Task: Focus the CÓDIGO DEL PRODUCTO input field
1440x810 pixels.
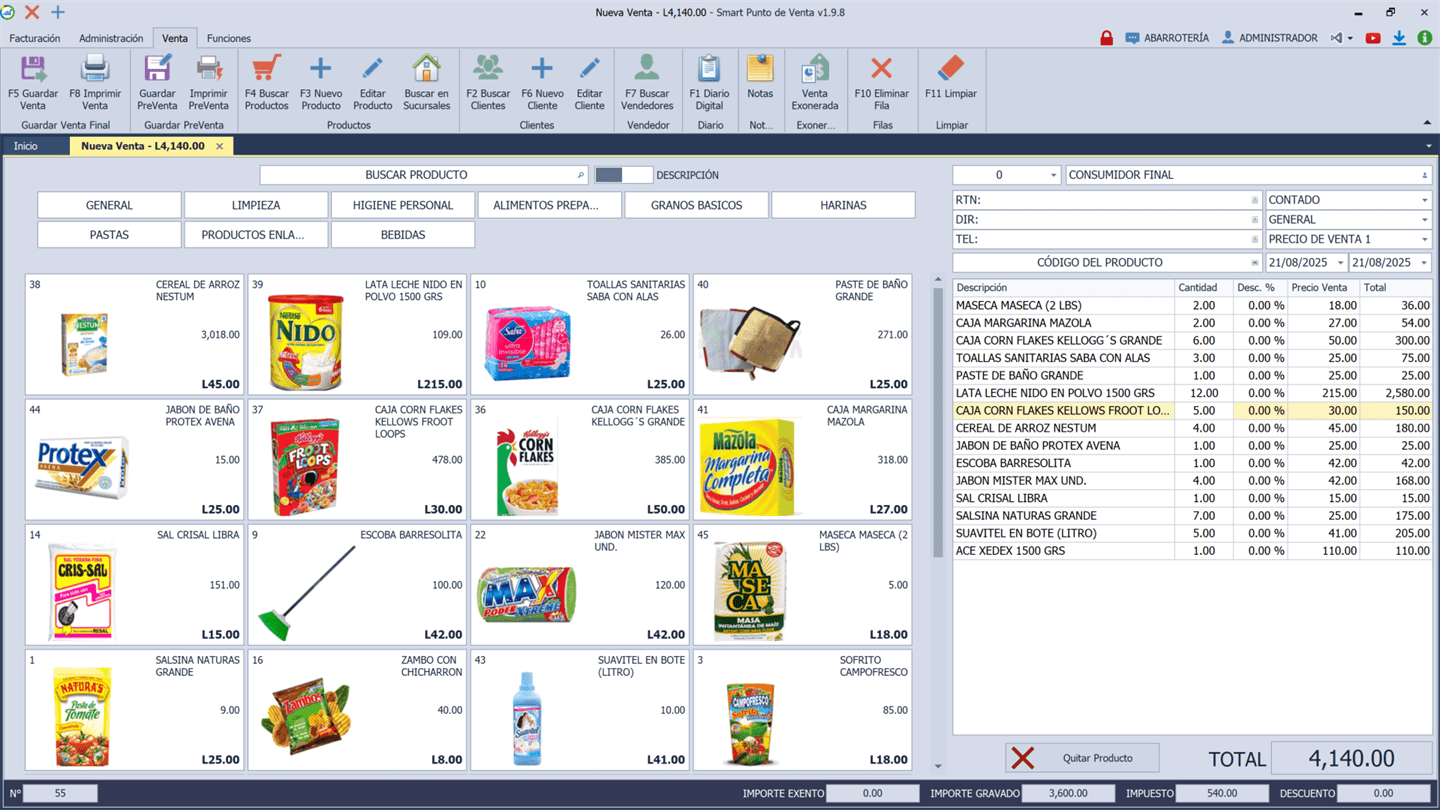Action: [1107, 262]
